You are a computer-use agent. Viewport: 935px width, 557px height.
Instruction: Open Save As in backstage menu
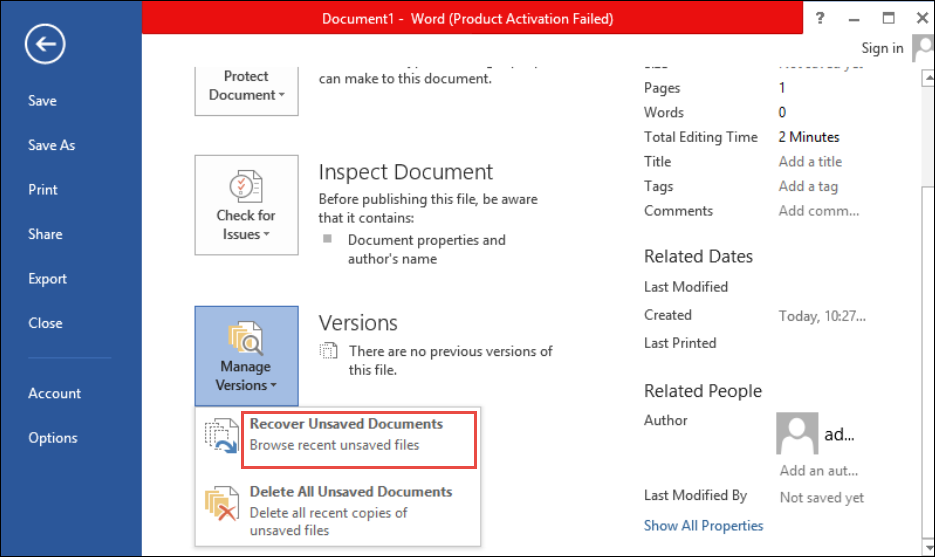point(51,145)
